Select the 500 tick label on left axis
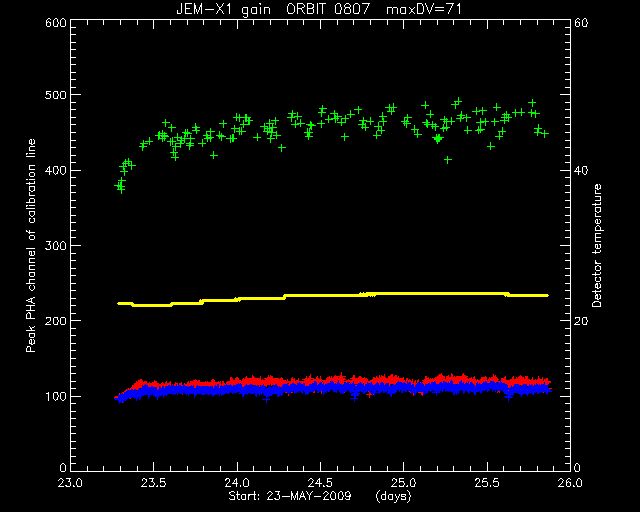Screen dimensions: 640x512 click(56, 95)
